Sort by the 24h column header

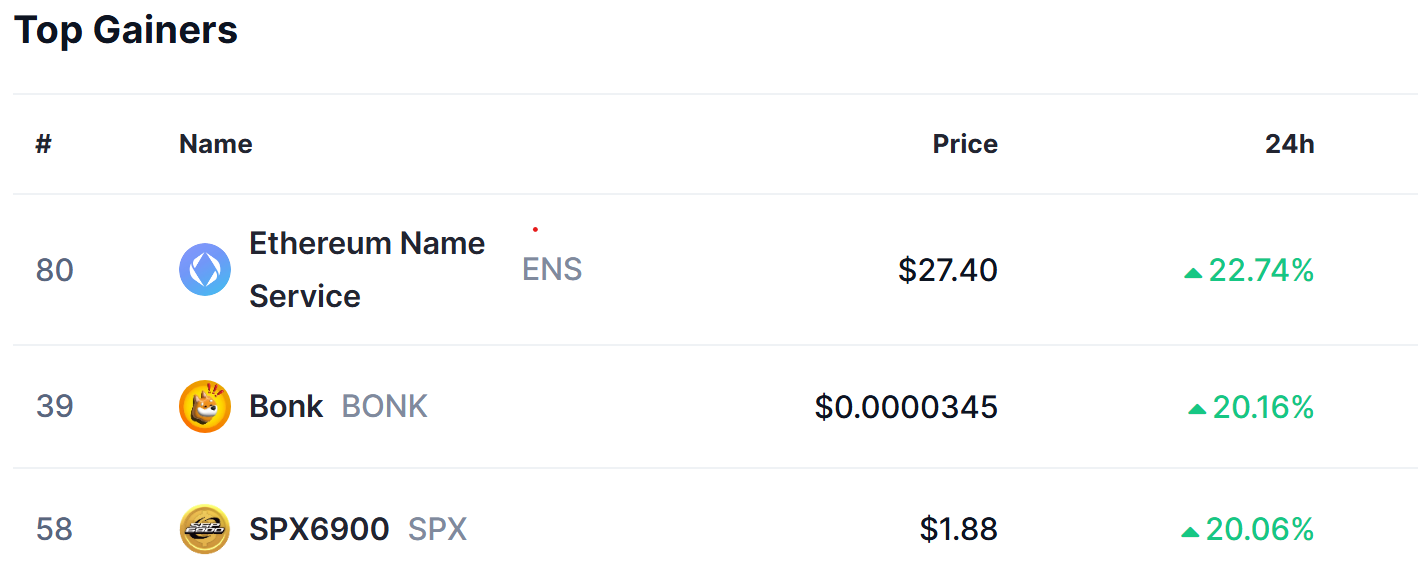tap(1290, 144)
